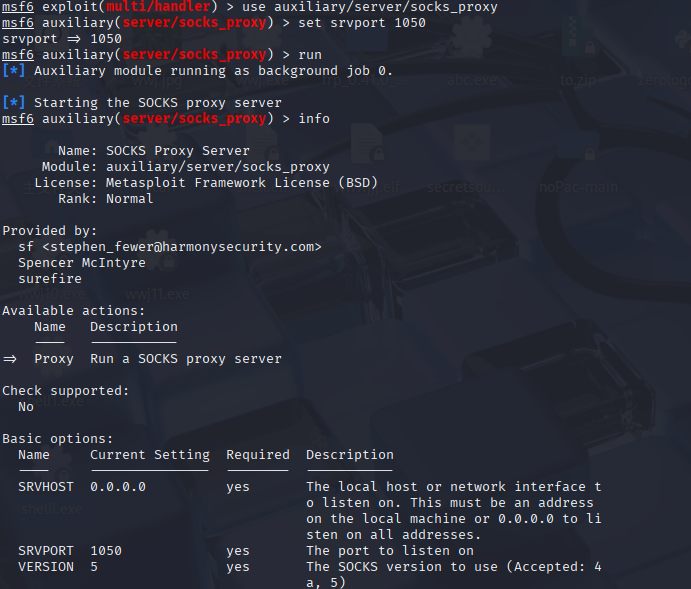Click the arrow beside the Proxy action
The height and width of the screenshot is (589, 691).
coord(10,359)
